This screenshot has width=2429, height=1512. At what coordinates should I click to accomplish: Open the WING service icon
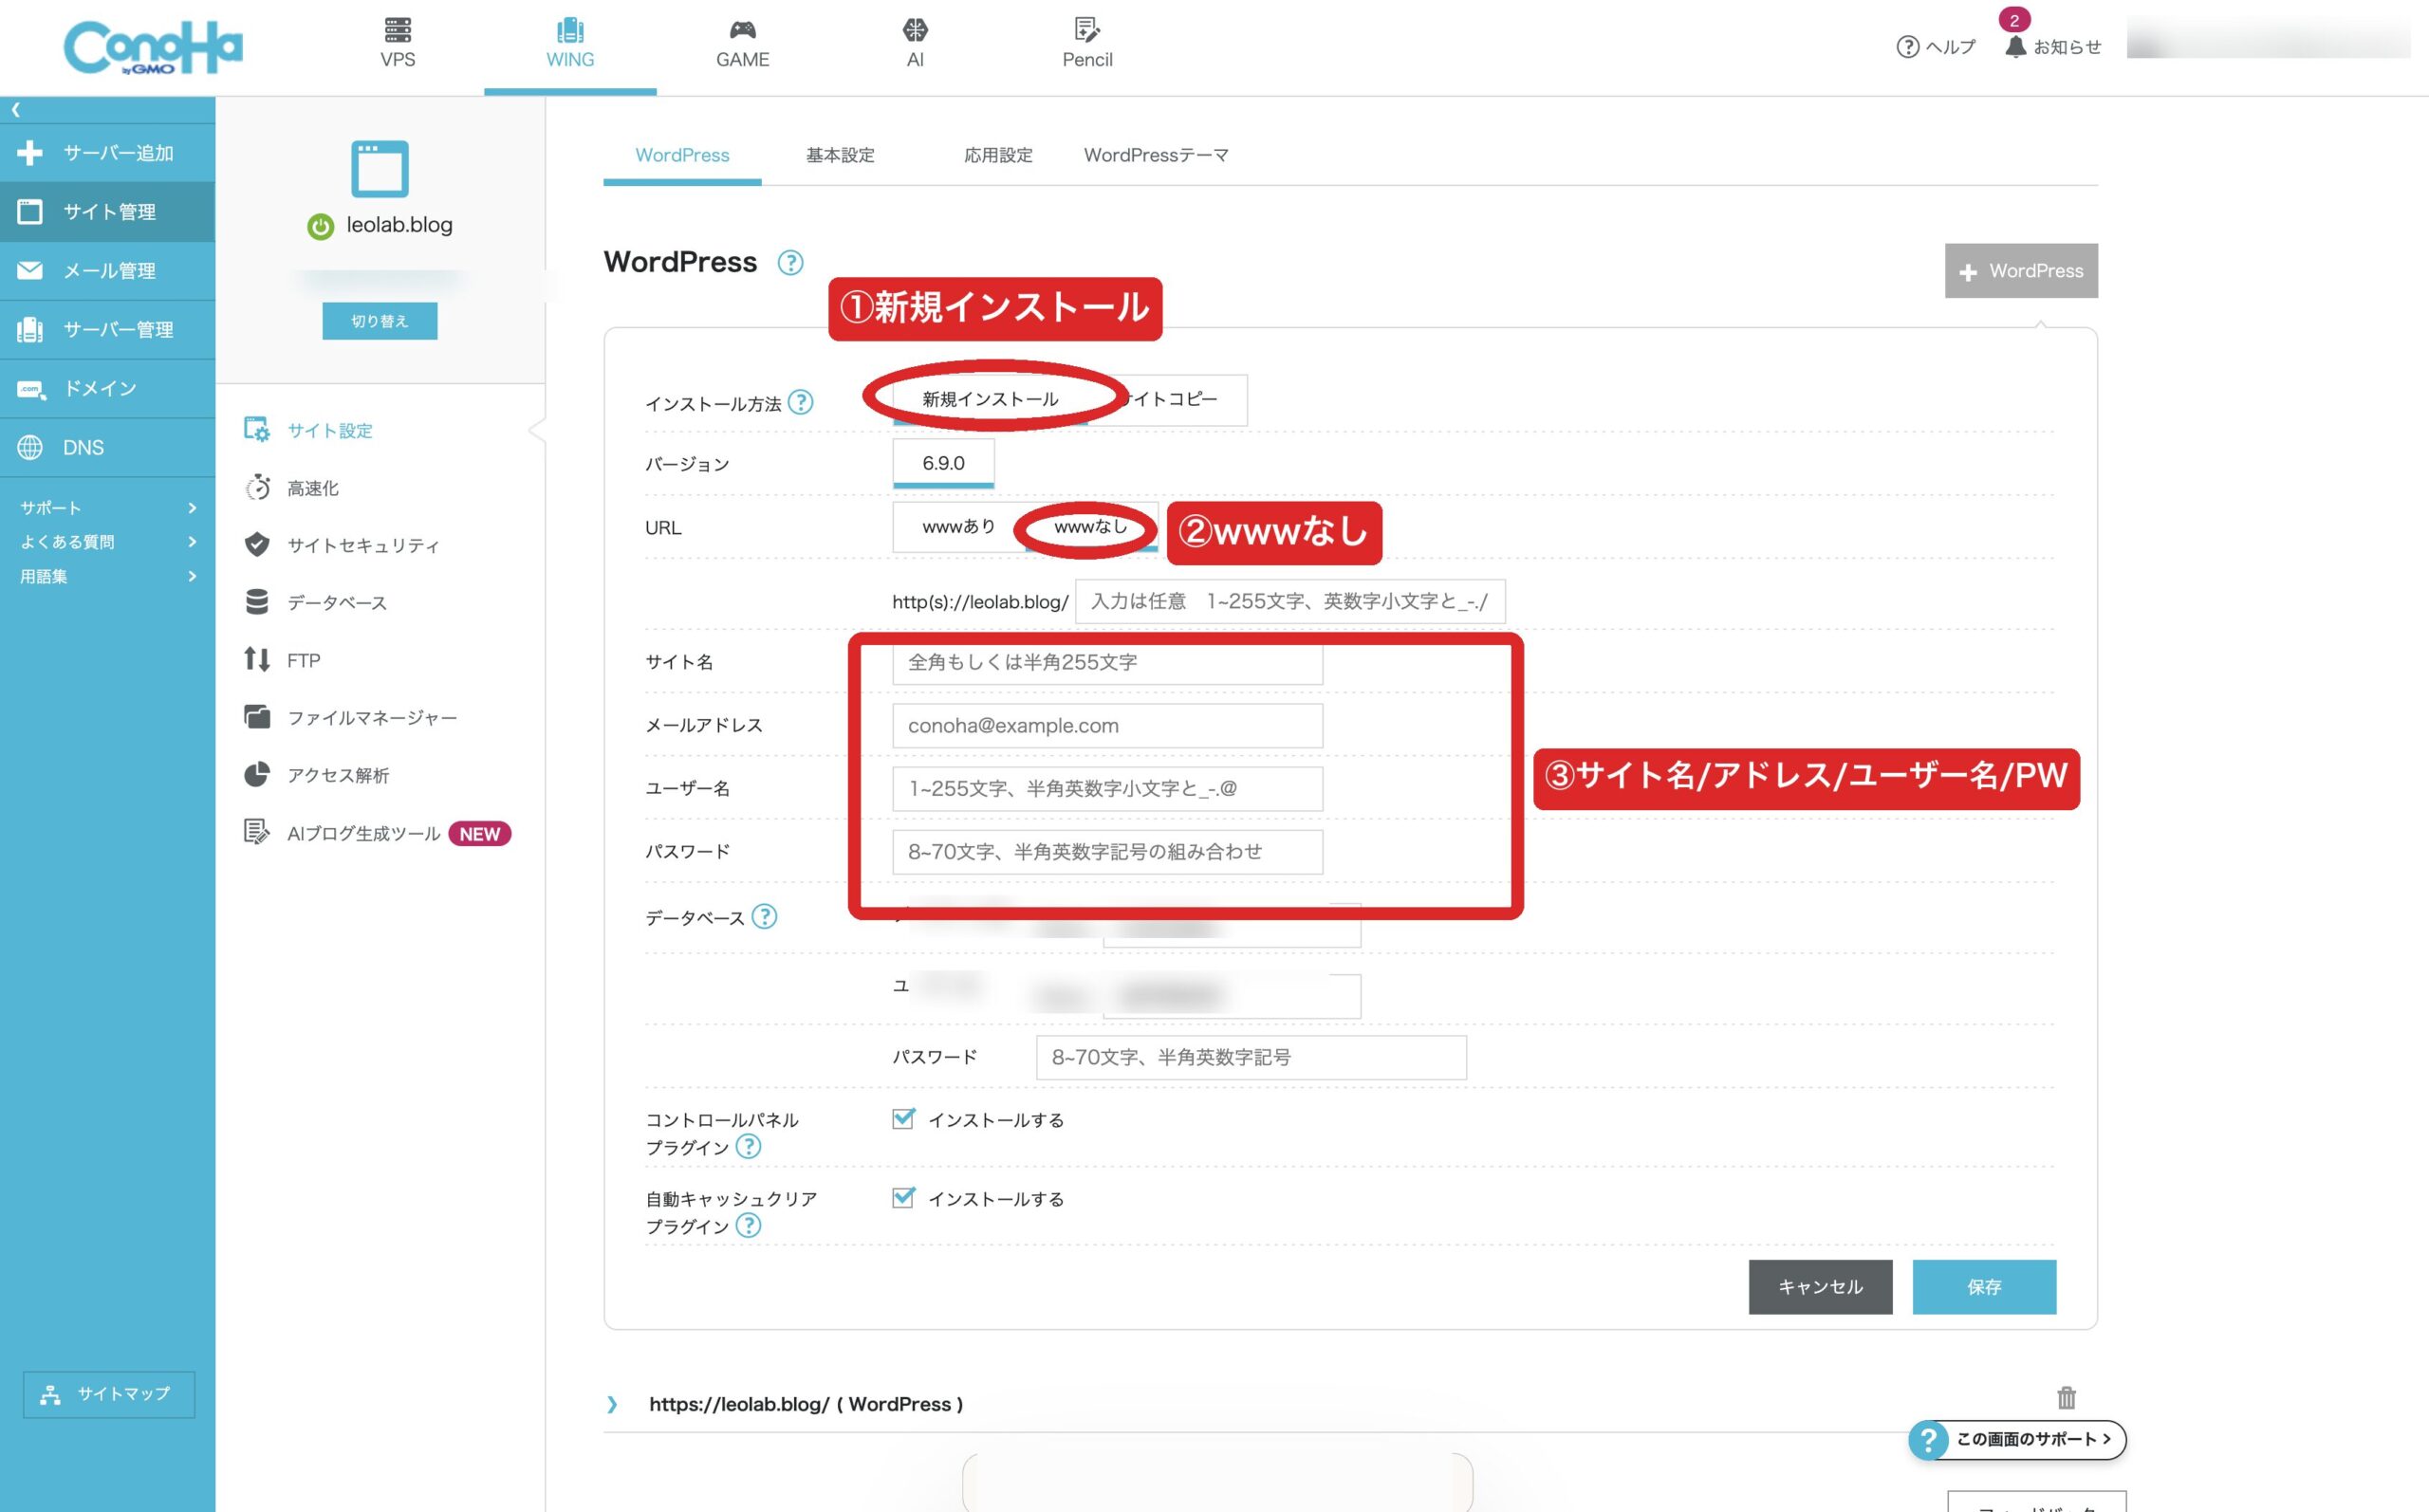(570, 43)
